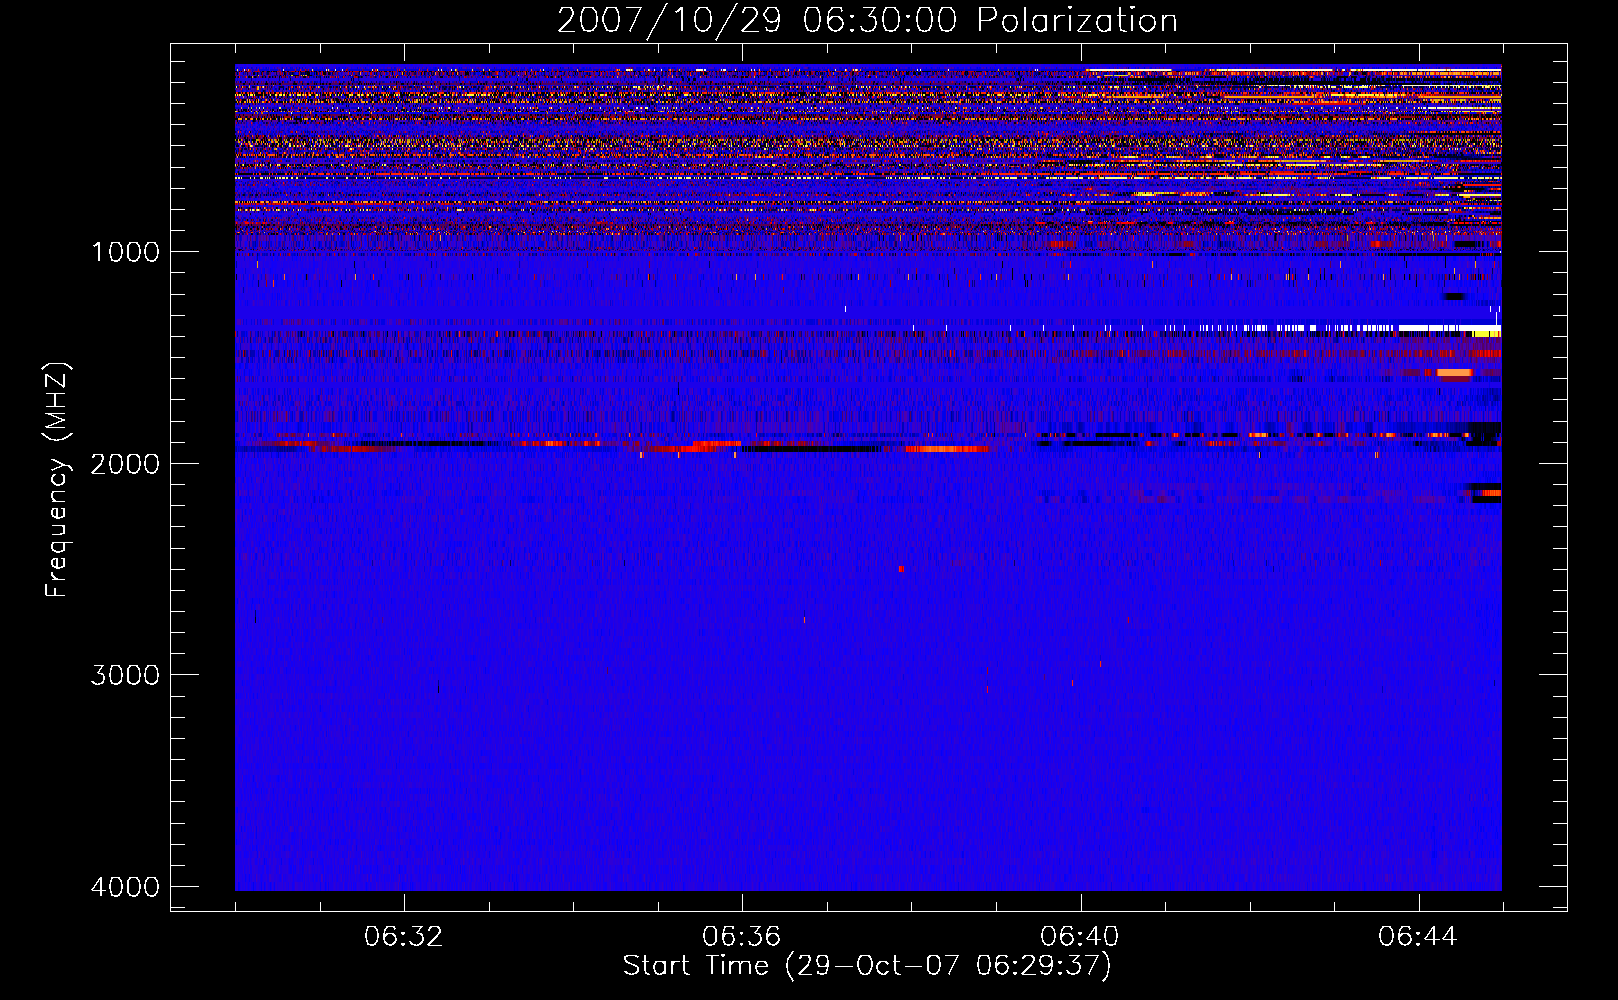Screen dimensions: 1618x1000
Task: Click the 1000 frequency tick label
Action: point(125,251)
